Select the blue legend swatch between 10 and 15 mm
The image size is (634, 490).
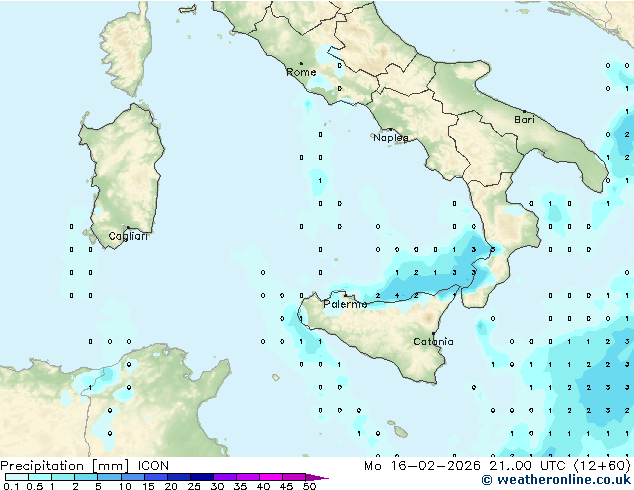click(x=132, y=477)
